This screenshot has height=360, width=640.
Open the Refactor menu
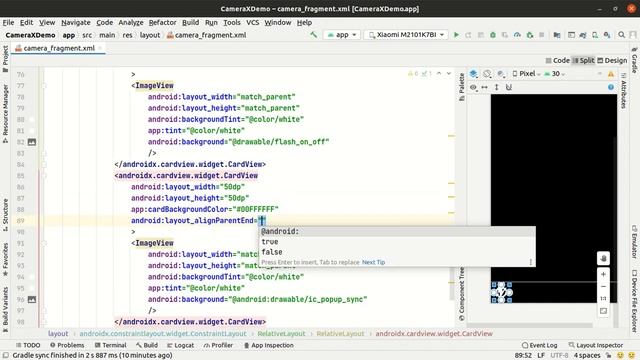pyautogui.click(x=162, y=22)
